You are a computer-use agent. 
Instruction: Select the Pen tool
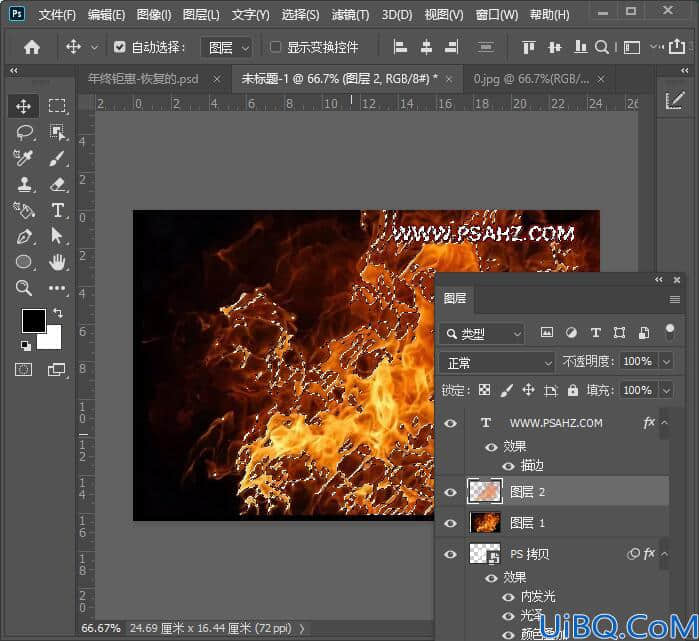[x=24, y=236]
